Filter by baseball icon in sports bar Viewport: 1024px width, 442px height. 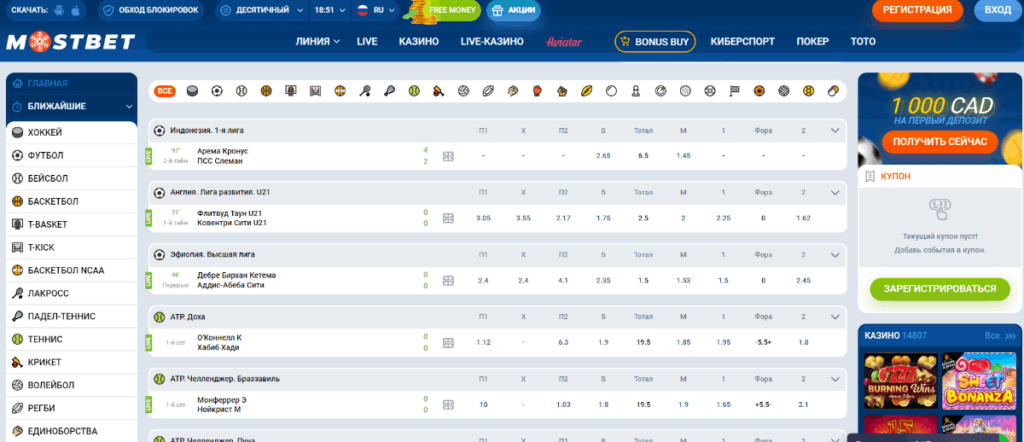[x=242, y=91]
